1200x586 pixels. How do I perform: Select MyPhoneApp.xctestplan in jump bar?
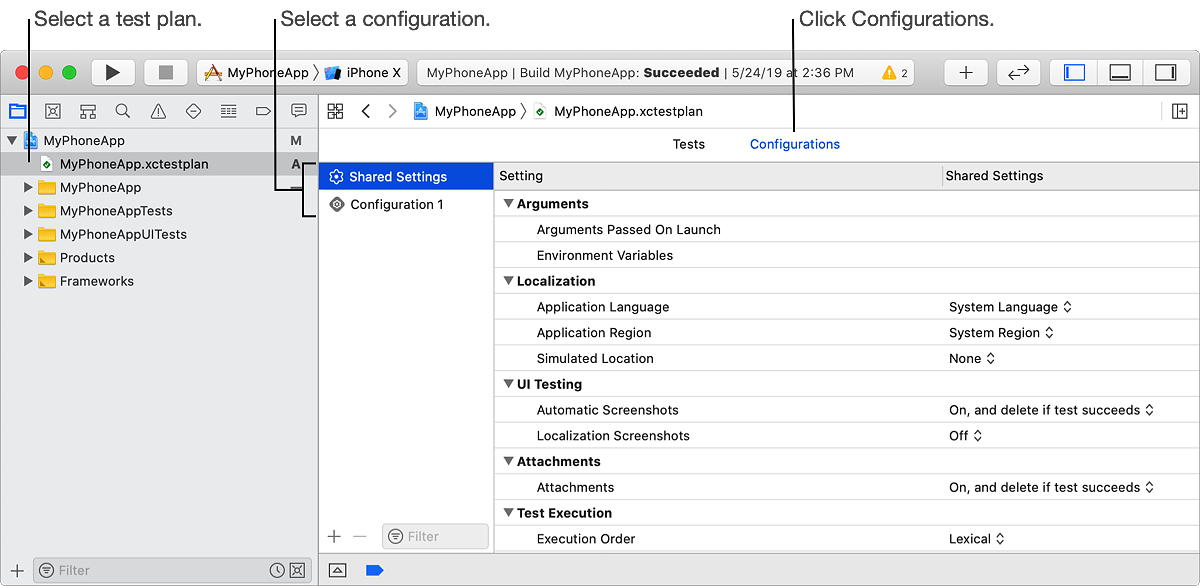pyautogui.click(x=618, y=112)
